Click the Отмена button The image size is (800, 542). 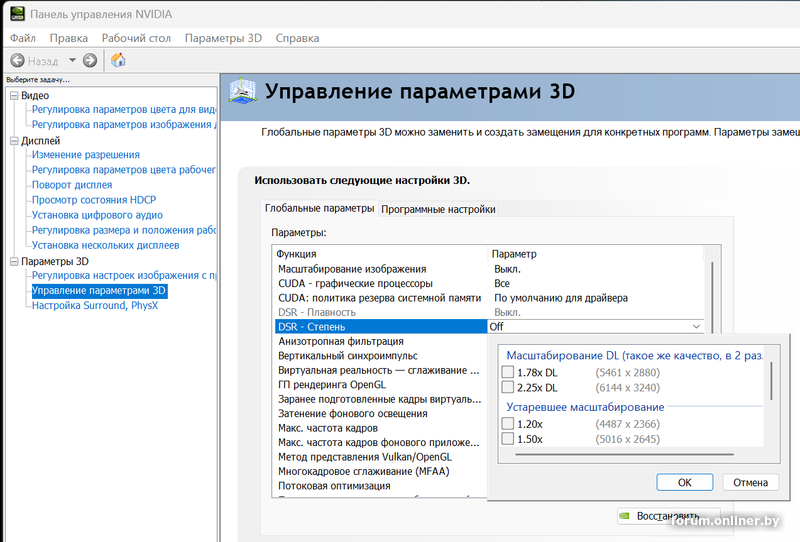[x=750, y=482]
